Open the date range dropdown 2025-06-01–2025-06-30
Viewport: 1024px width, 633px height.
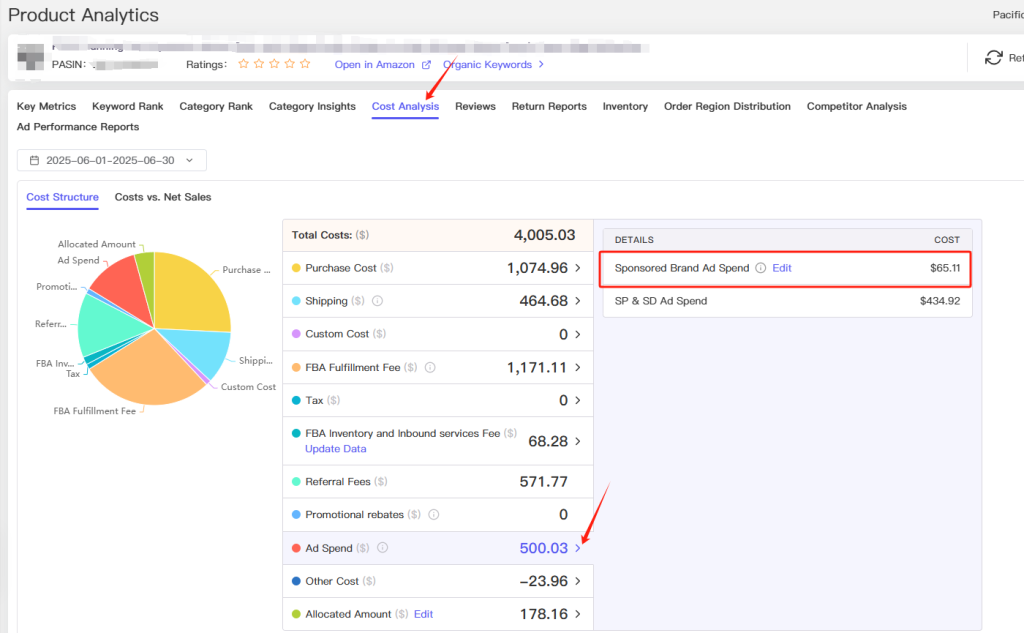point(112,160)
